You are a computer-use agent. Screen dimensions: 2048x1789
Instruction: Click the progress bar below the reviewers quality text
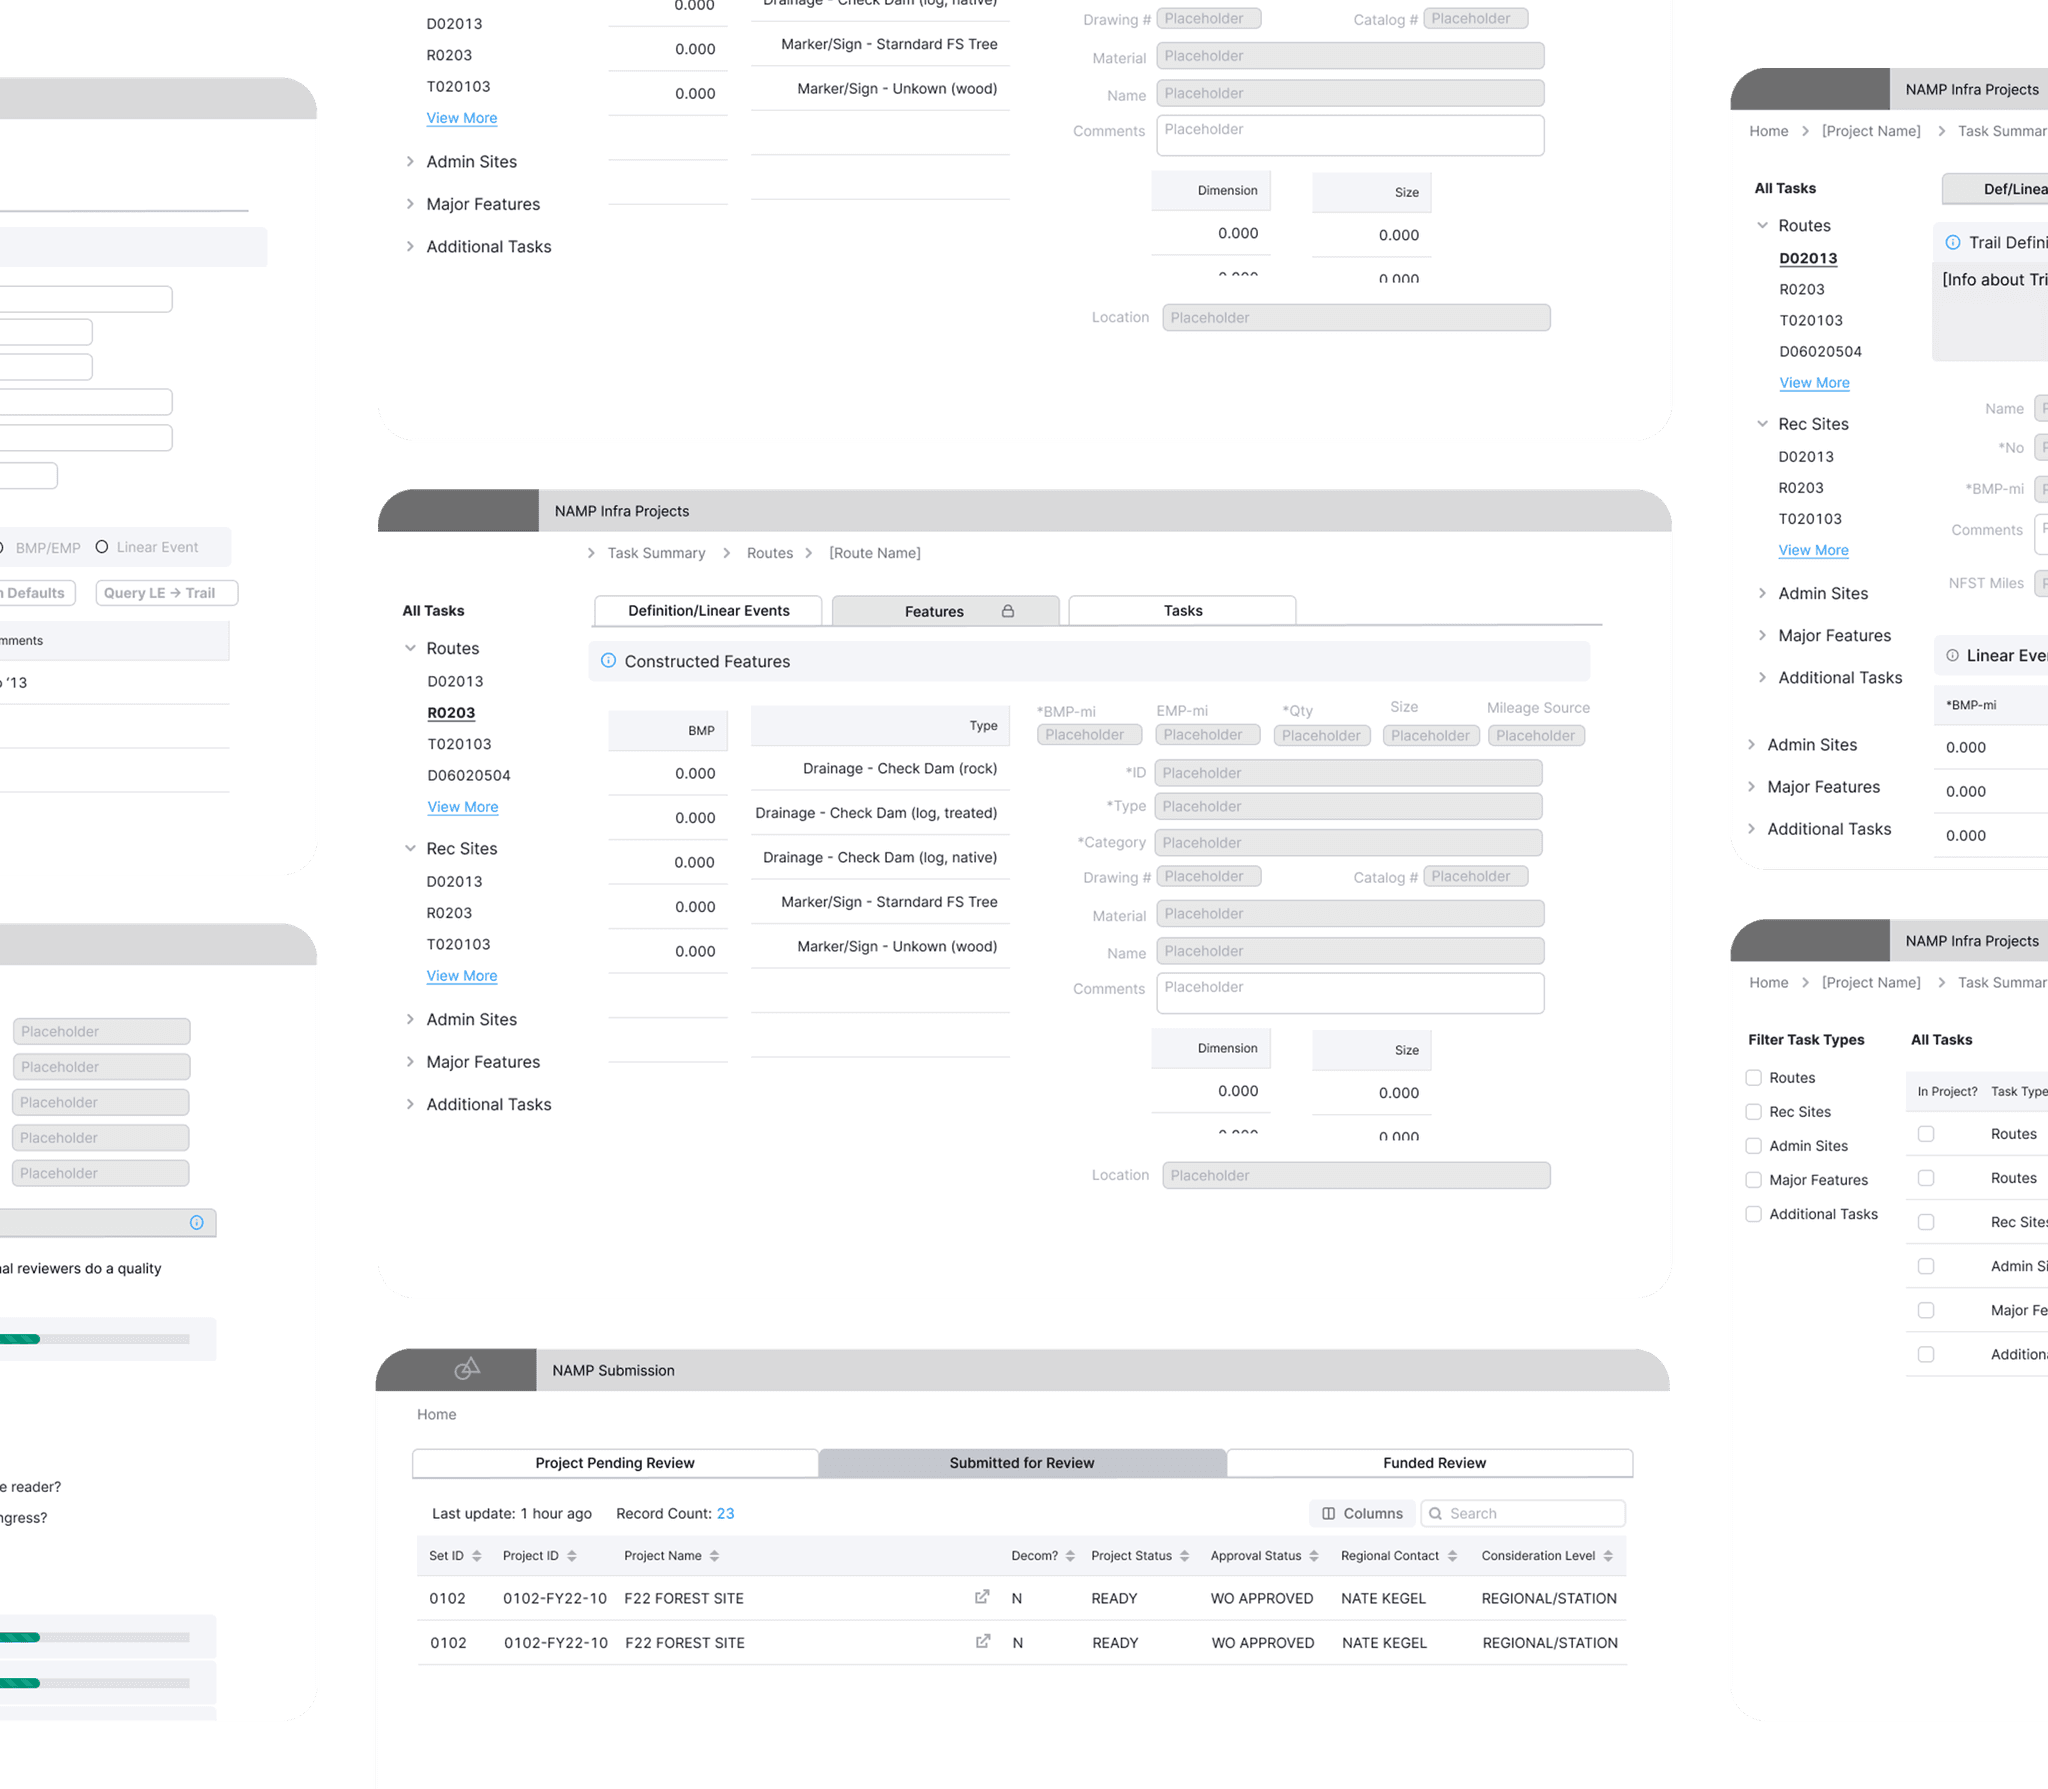pyautogui.click(x=95, y=1339)
